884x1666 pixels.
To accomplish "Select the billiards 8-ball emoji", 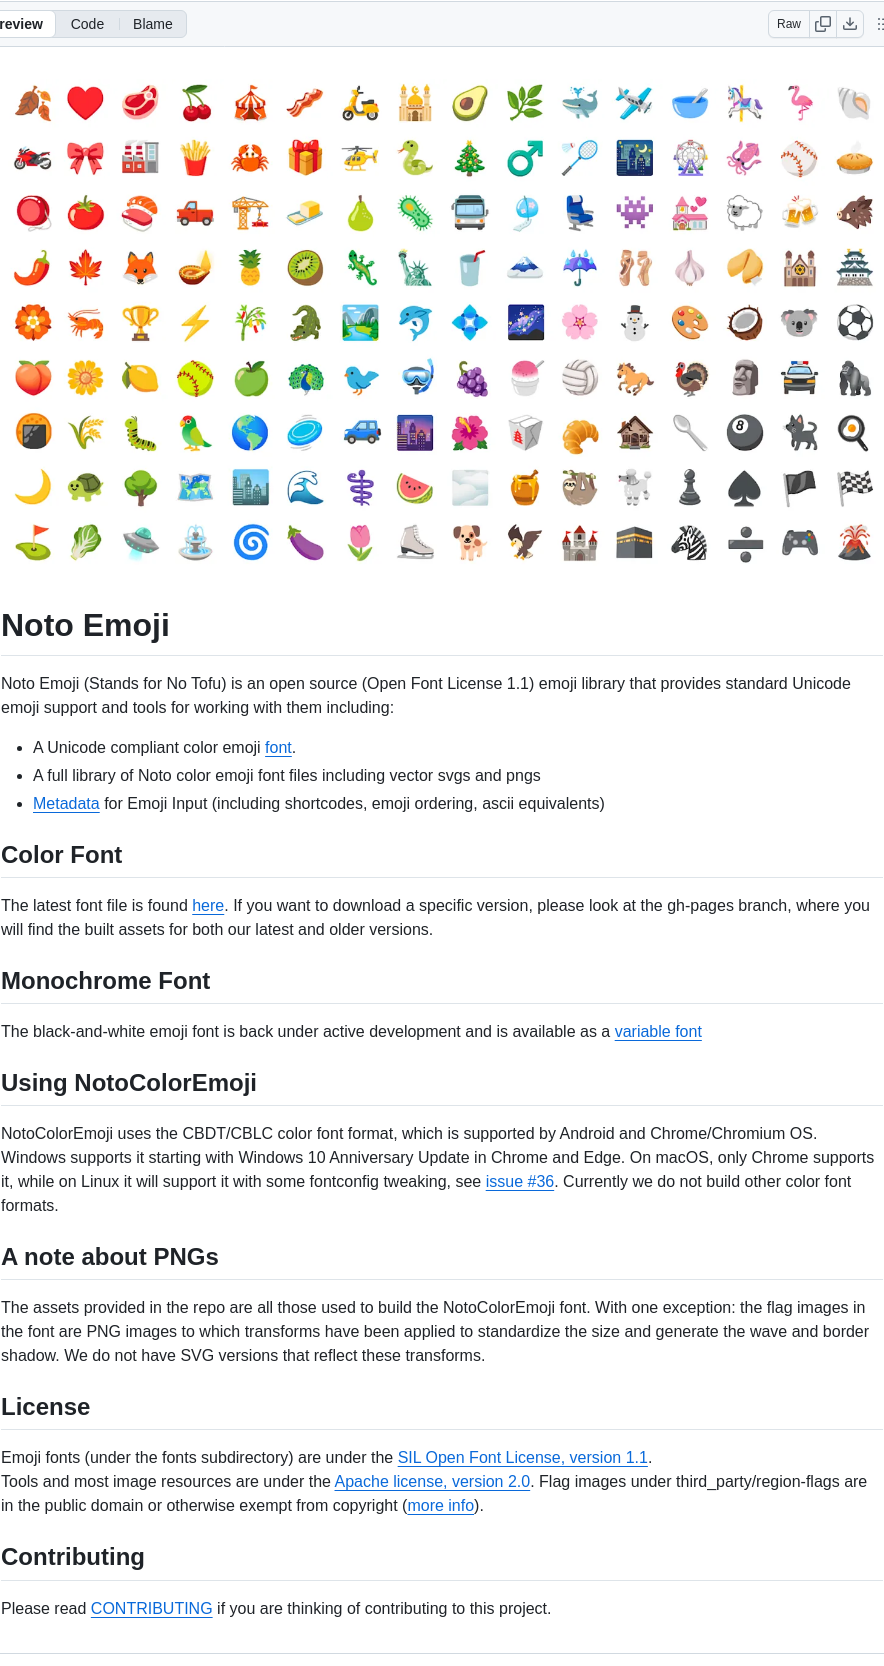I will [x=745, y=433].
